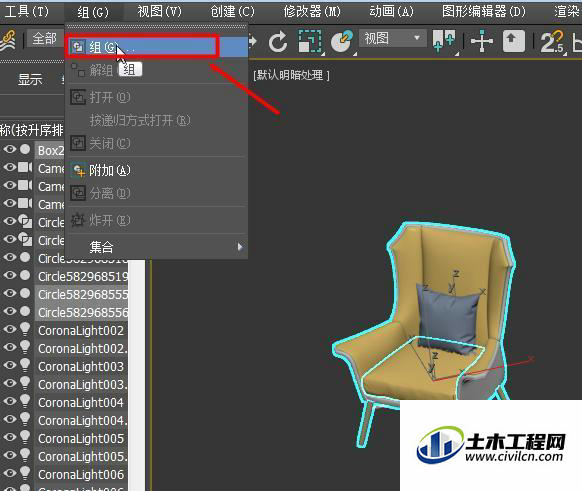Toggle visibility eye of Circle582968555
Image resolution: width=582 pixels, height=491 pixels.
(x=10, y=293)
